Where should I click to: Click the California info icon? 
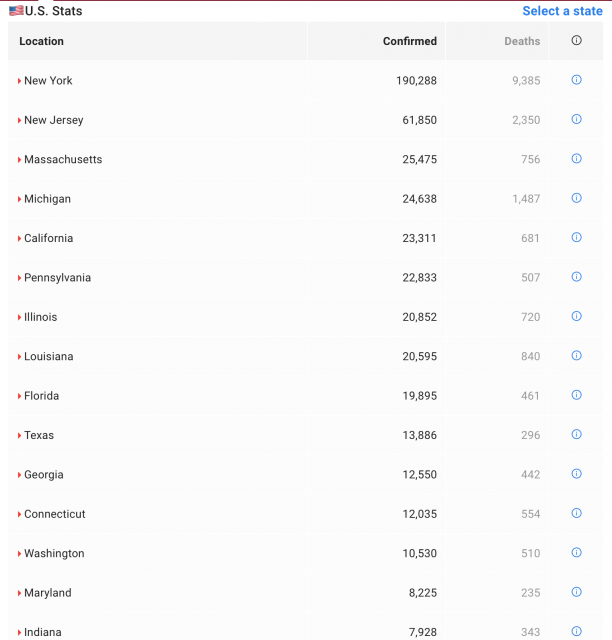pos(576,238)
